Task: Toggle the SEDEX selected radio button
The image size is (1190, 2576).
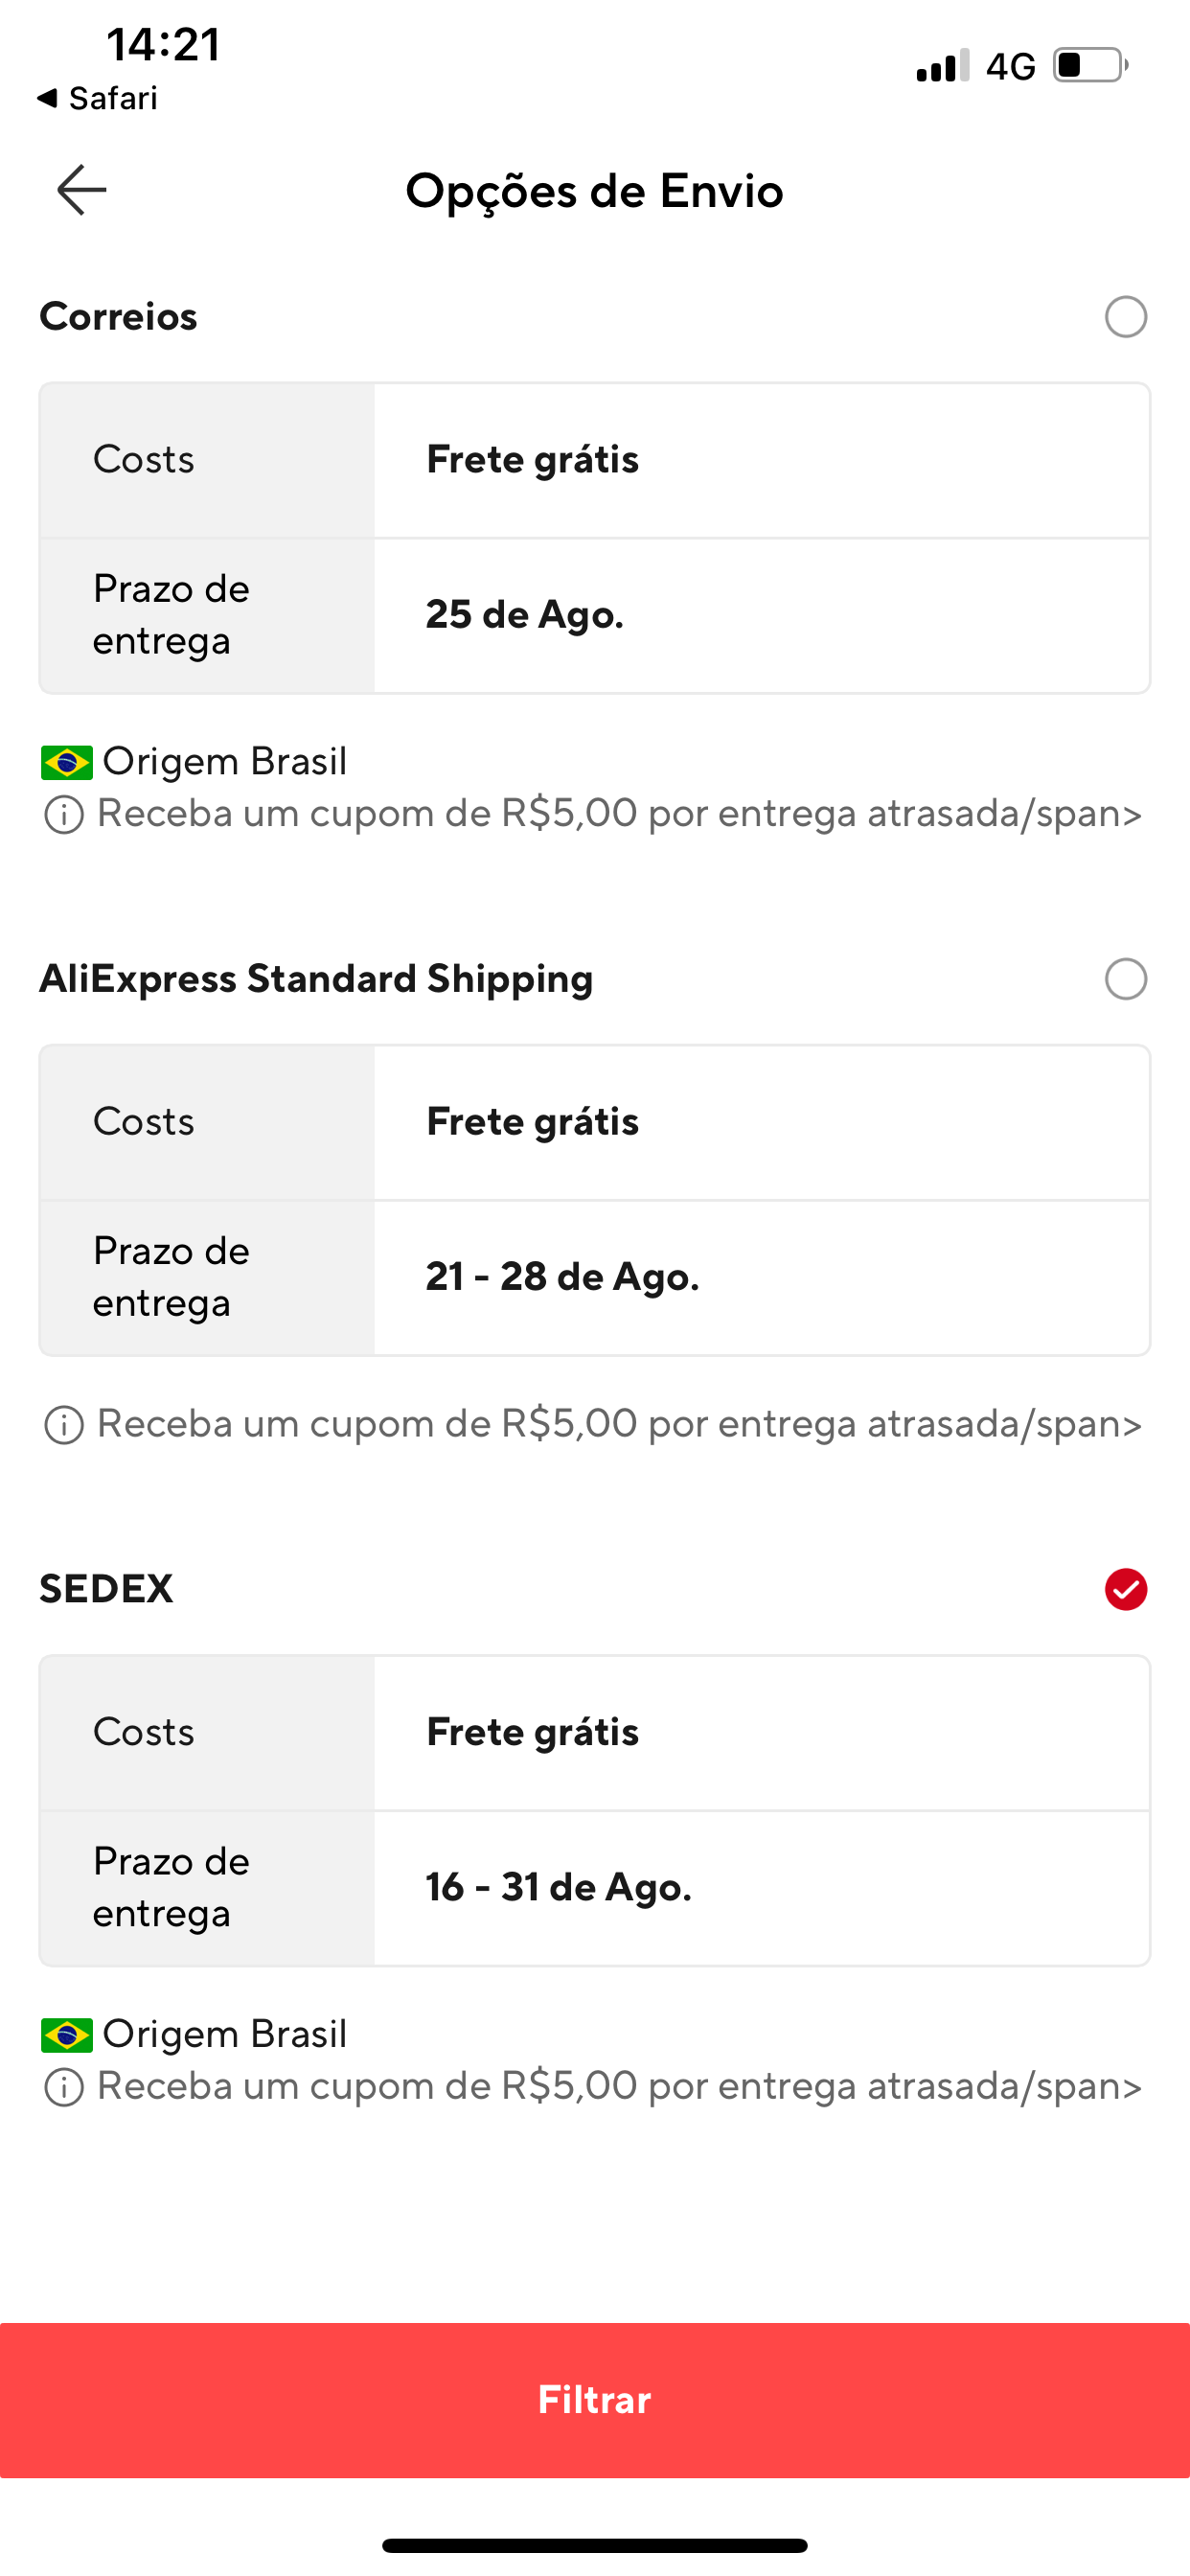Action: coord(1125,1589)
